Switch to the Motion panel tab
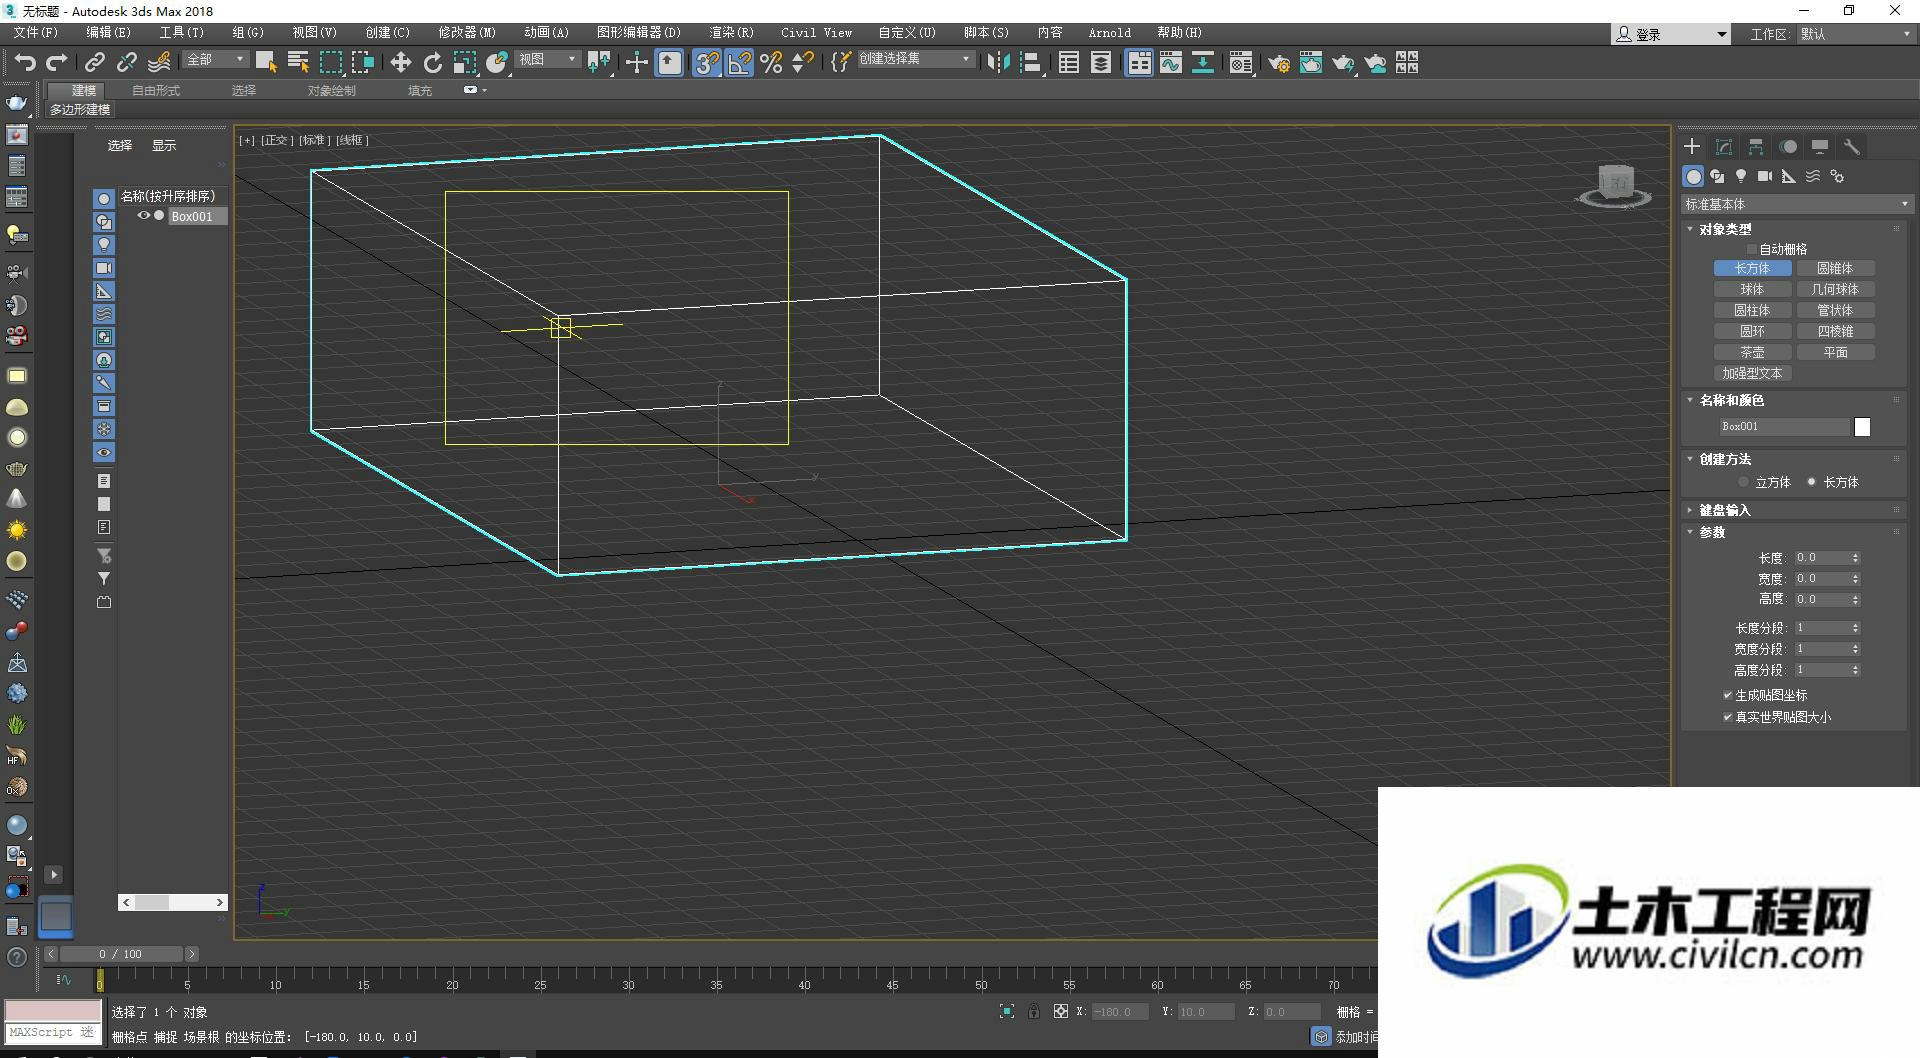Screen dimensions: 1920x1058 pyautogui.click(x=1788, y=147)
